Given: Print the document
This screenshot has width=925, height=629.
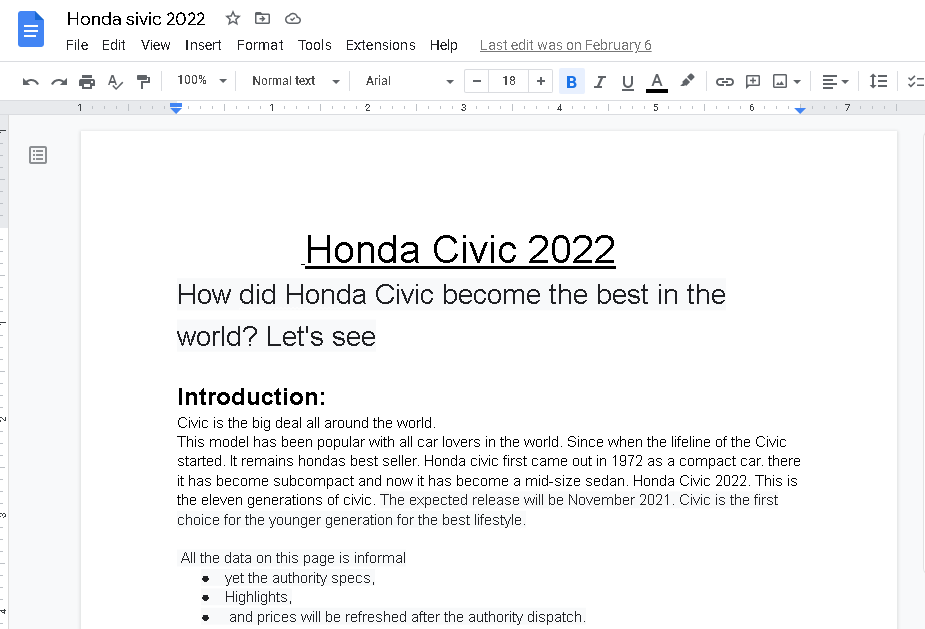Looking at the screenshot, I should [87, 81].
